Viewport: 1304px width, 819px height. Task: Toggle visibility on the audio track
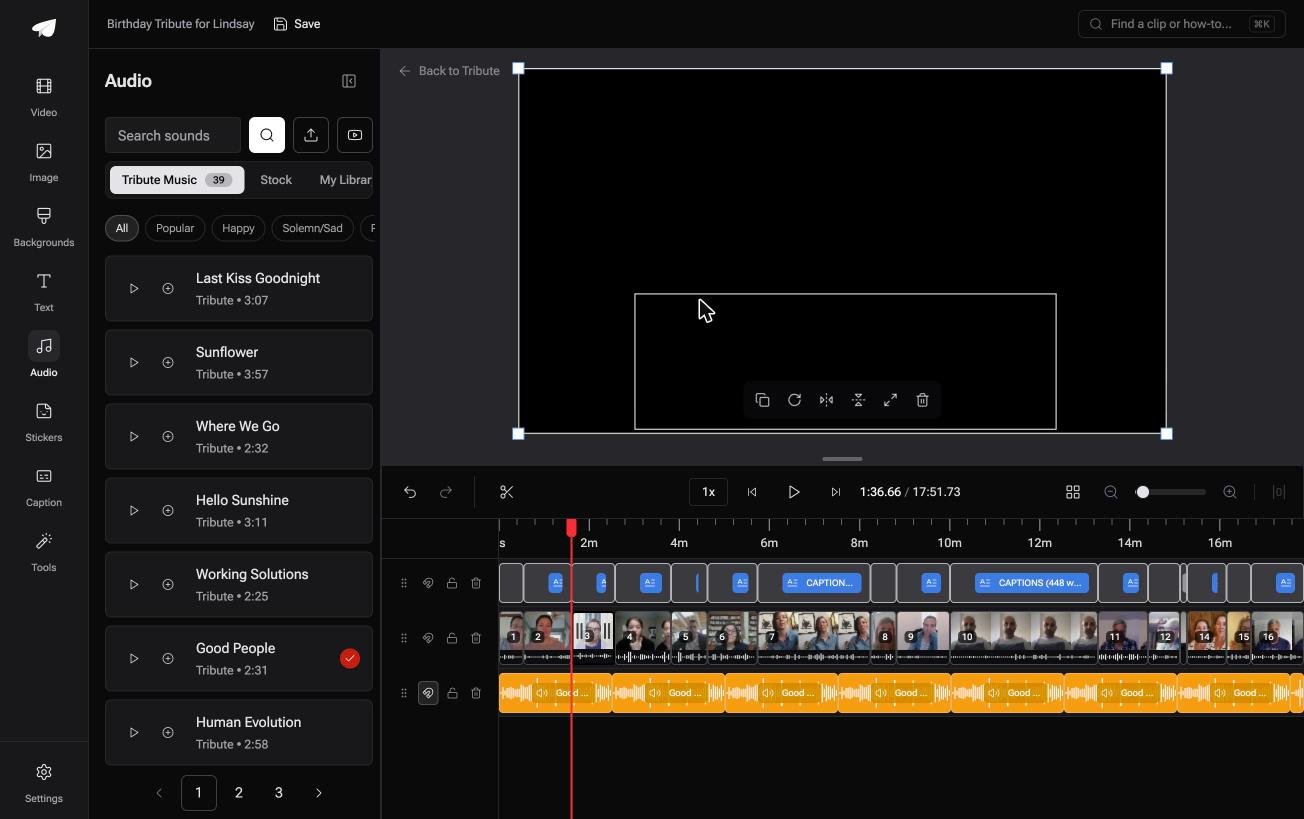pos(428,693)
